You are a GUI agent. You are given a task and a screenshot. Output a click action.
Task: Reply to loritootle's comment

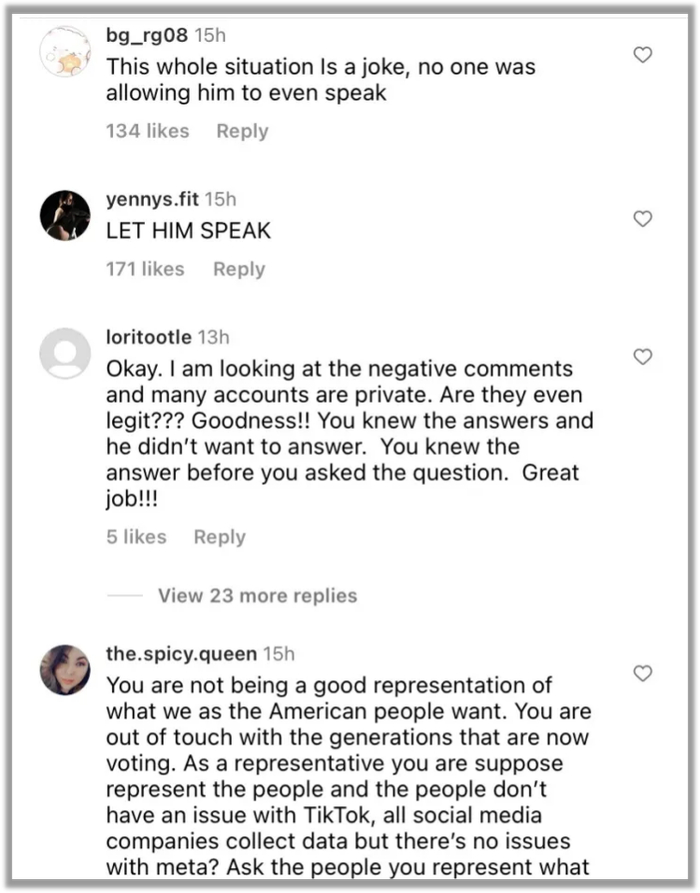[x=220, y=537]
